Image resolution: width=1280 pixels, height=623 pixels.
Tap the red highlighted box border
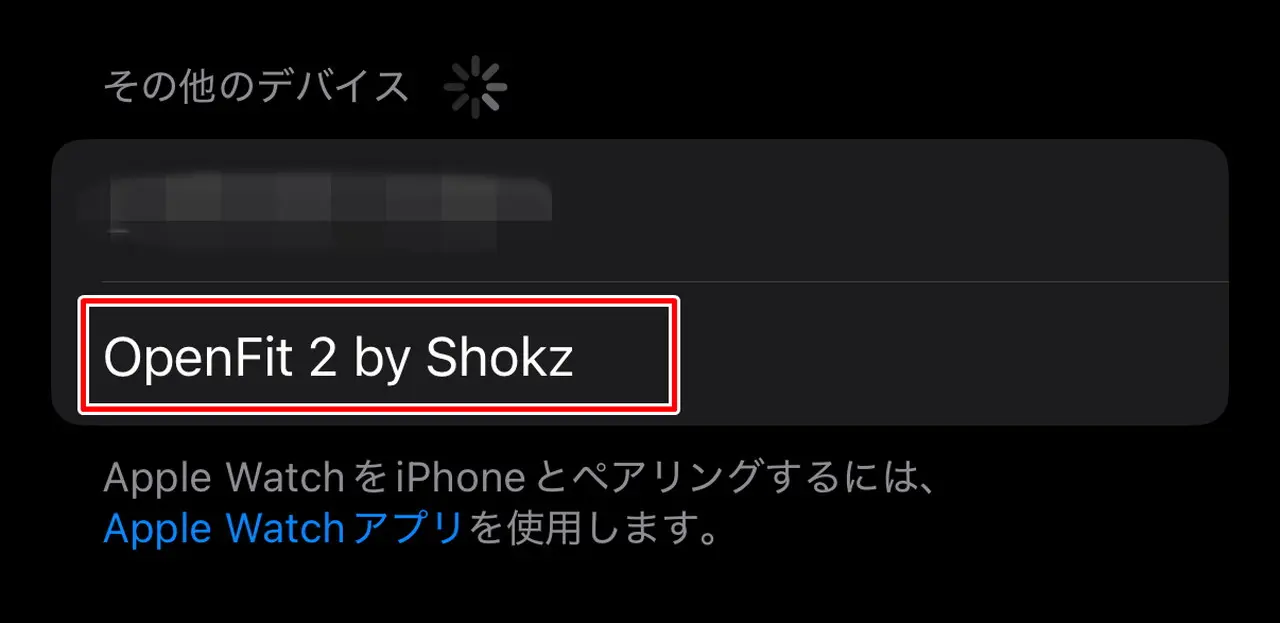click(380, 299)
